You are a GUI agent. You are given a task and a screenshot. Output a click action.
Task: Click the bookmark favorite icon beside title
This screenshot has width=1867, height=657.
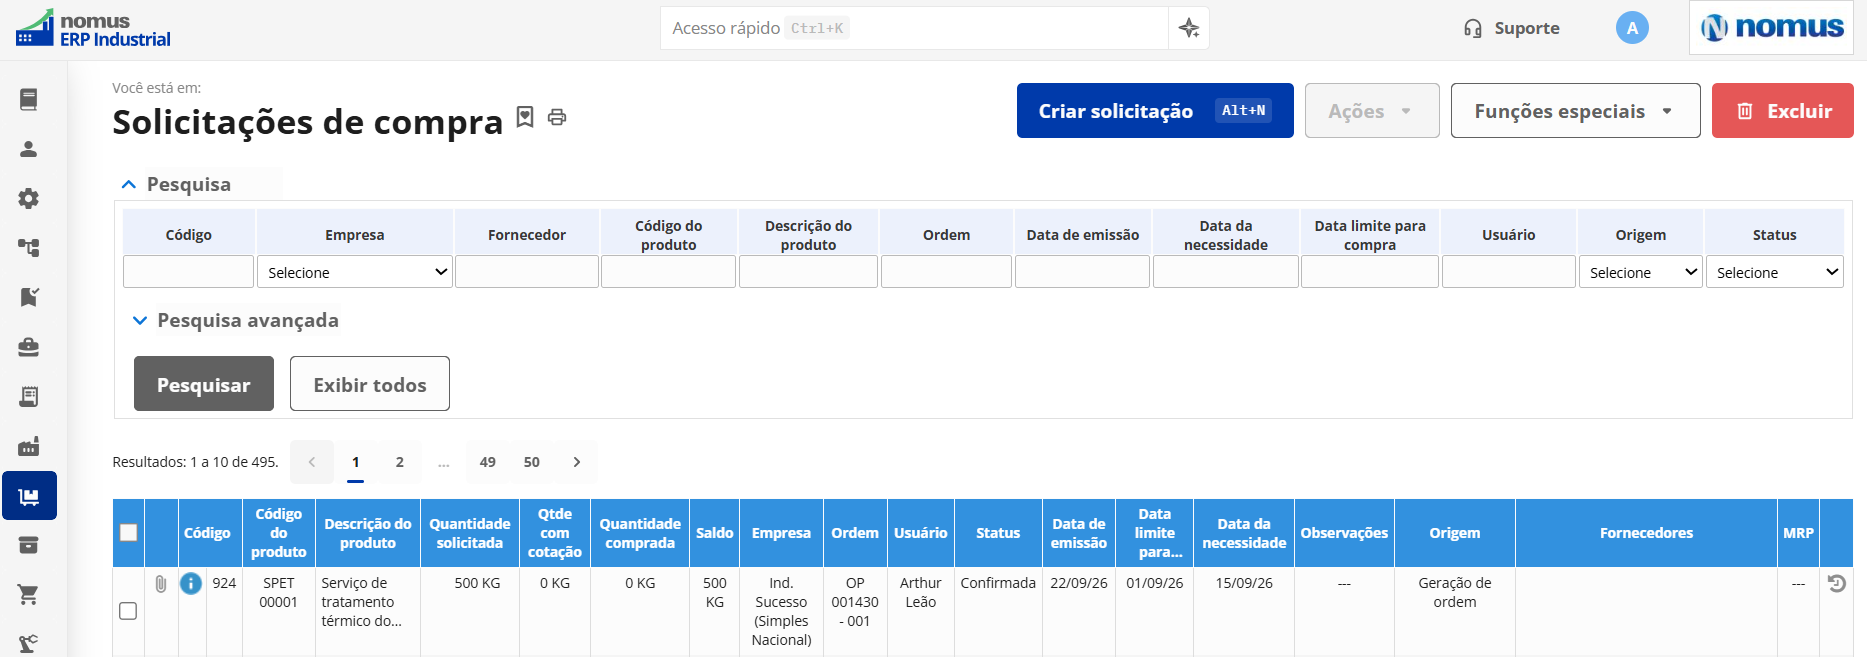(x=525, y=117)
